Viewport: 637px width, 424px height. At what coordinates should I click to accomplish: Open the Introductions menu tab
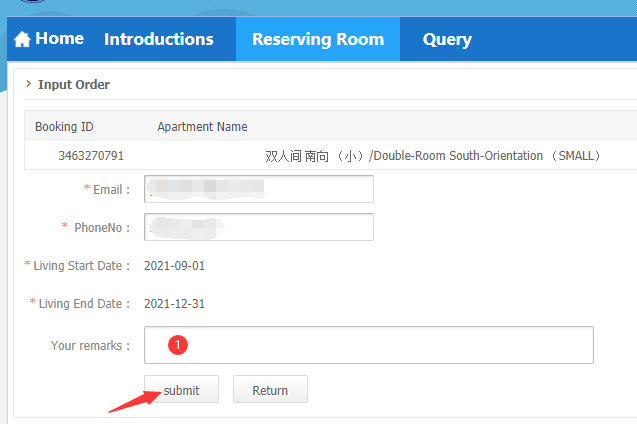pyautogui.click(x=158, y=40)
